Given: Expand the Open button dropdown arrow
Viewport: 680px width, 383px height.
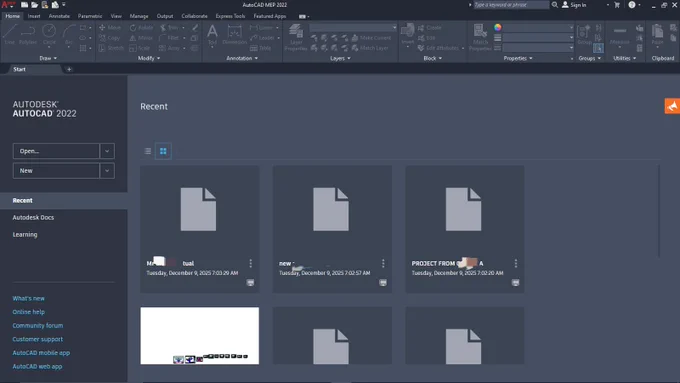Looking at the screenshot, I should (x=107, y=151).
